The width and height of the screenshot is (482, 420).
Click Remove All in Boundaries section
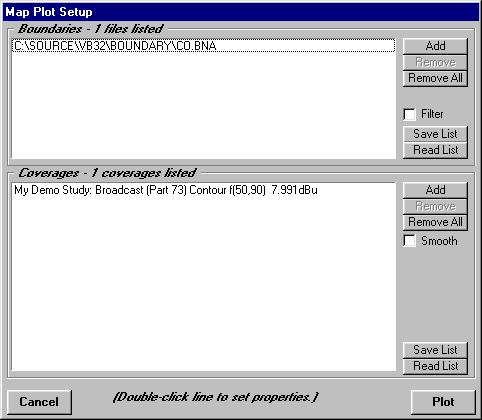pos(435,79)
